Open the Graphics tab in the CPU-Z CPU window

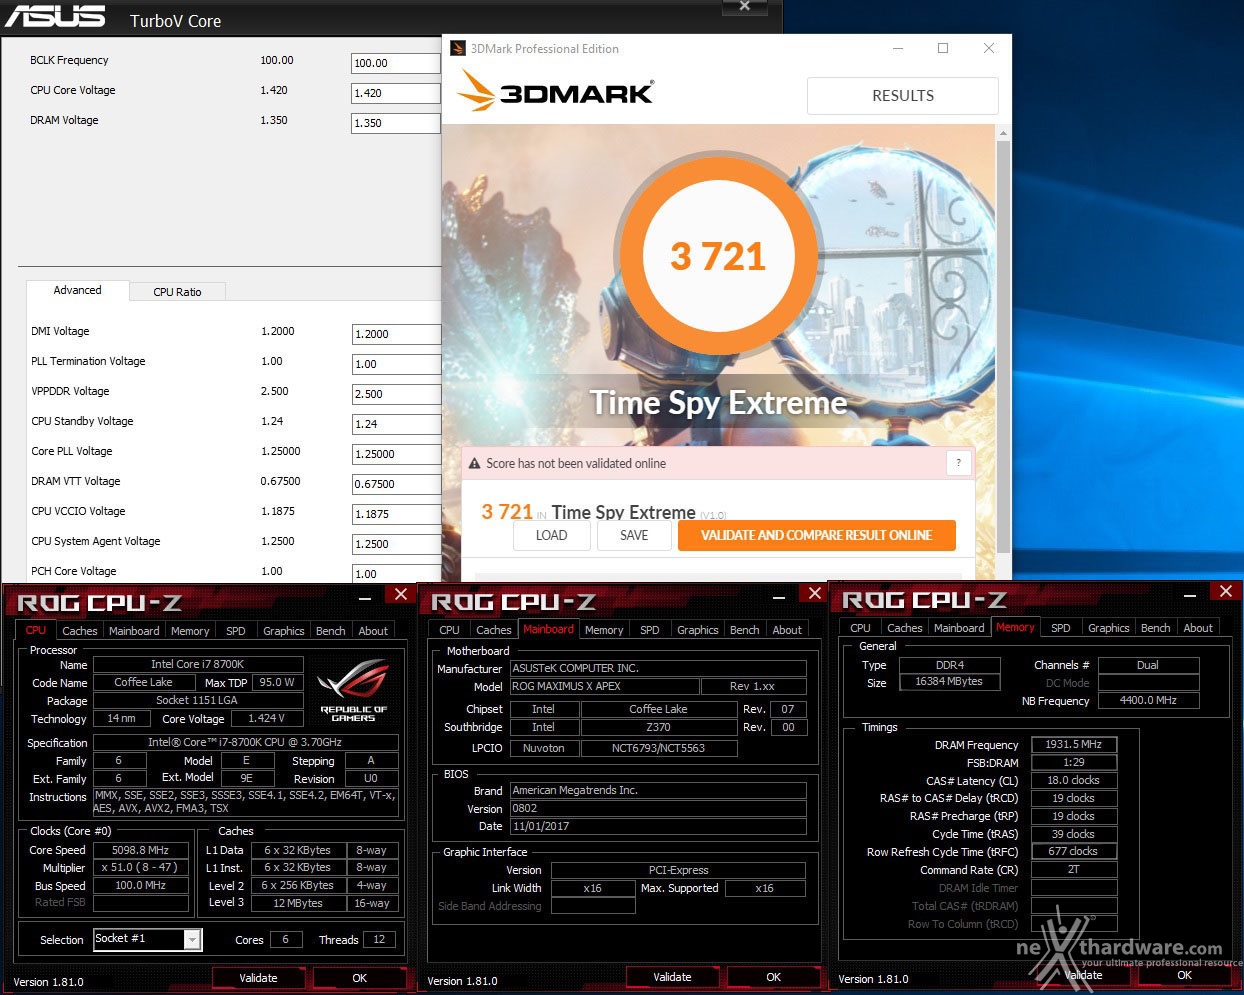click(284, 631)
